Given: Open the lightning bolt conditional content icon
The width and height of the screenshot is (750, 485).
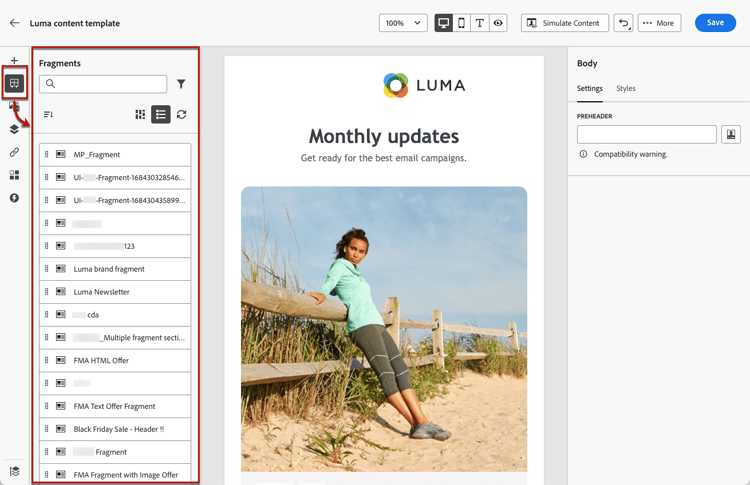Looking at the screenshot, I should (x=14, y=198).
